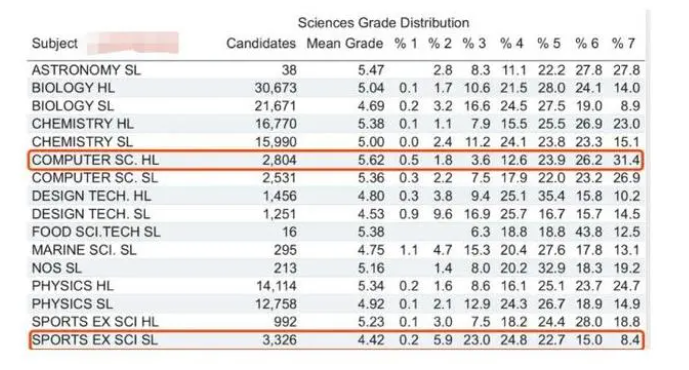Click the PHYSICS HL candidates value 14,114
The image size is (689, 370).
(x=276, y=286)
